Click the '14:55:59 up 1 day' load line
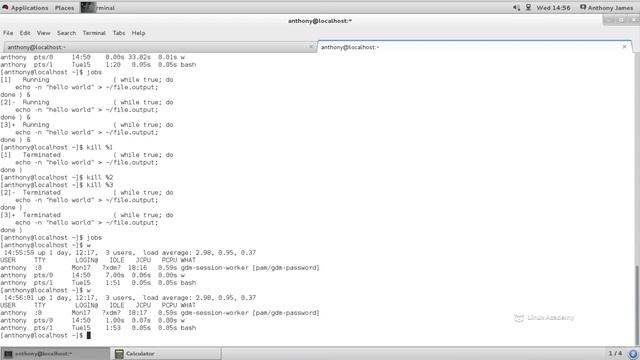The width and height of the screenshot is (640, 360). [x=130, y=253]
